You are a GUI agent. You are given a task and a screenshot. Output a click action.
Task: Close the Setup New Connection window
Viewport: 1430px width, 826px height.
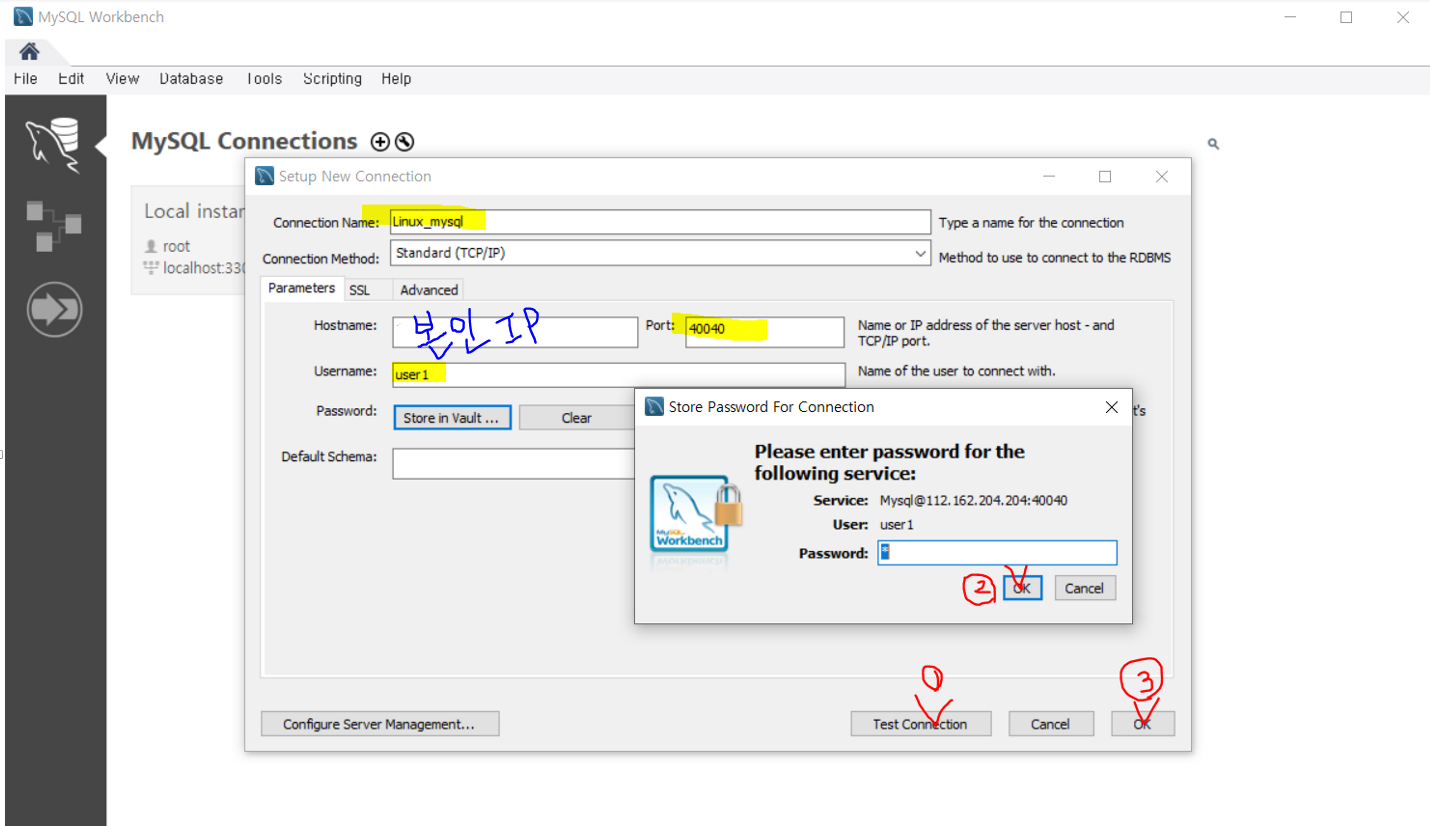(1161, 177)
